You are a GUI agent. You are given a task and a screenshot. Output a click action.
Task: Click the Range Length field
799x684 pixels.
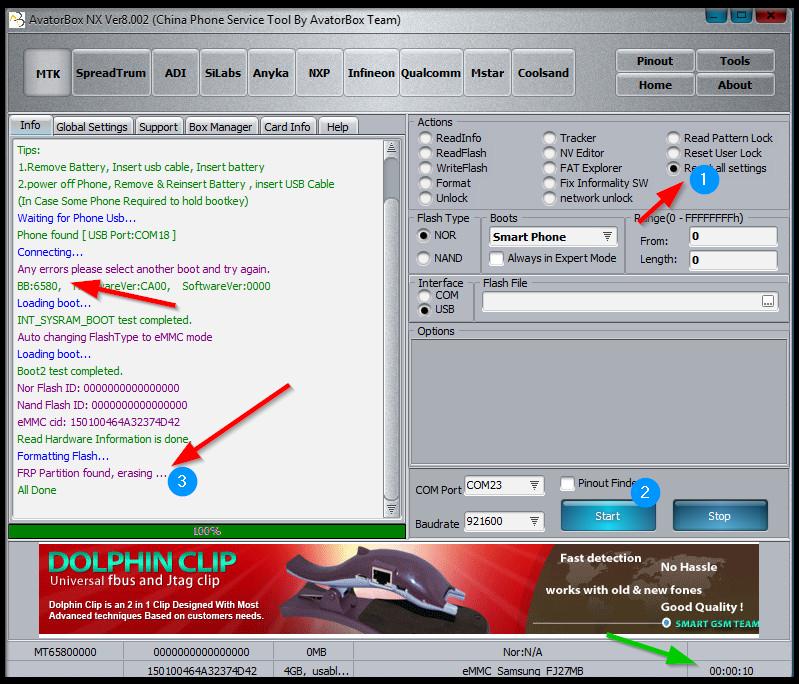pyautogui.click(x=733, y=260)
